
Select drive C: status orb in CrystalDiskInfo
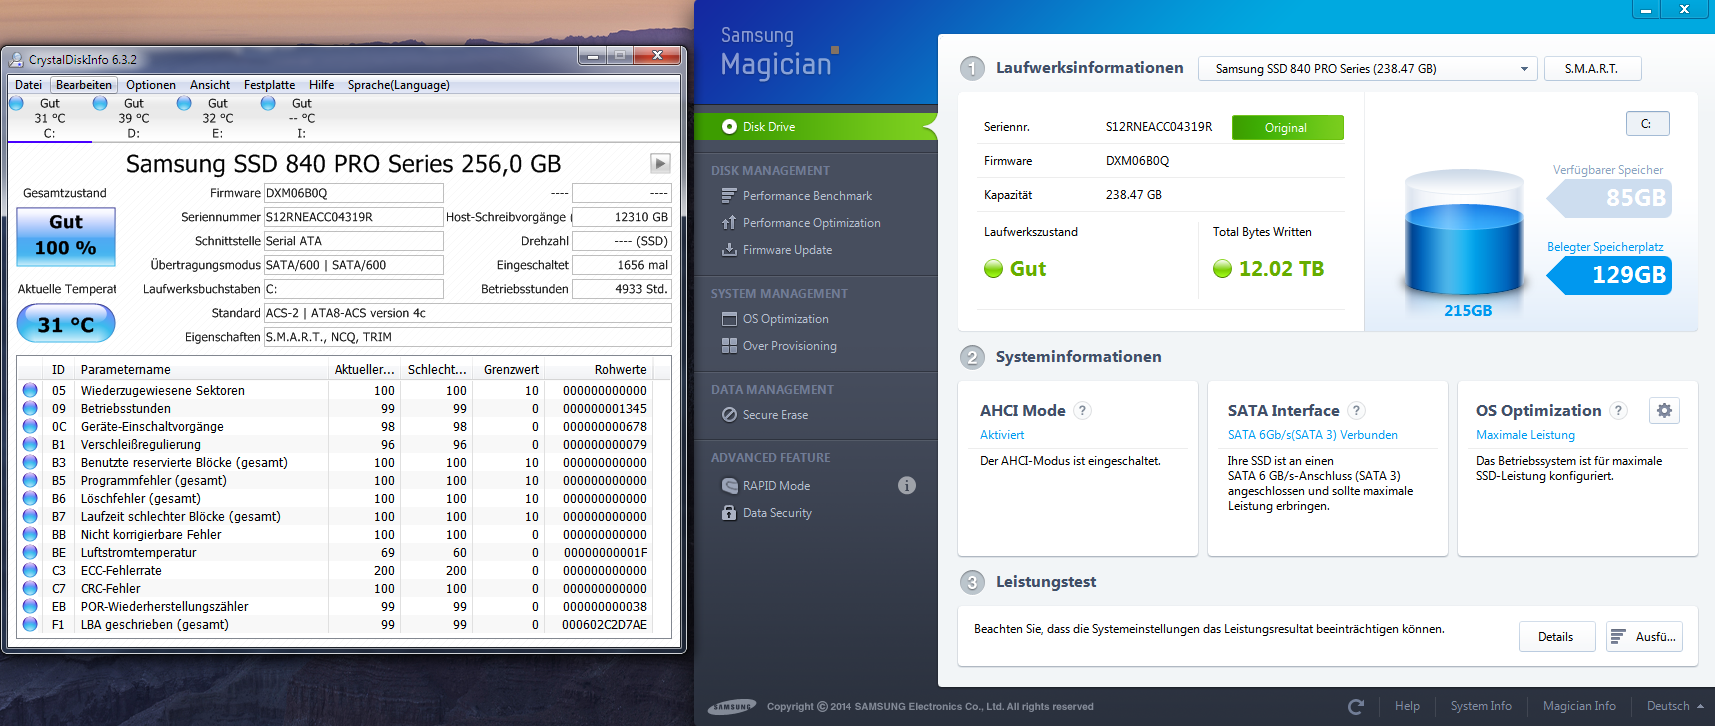[x=16, y=103]
